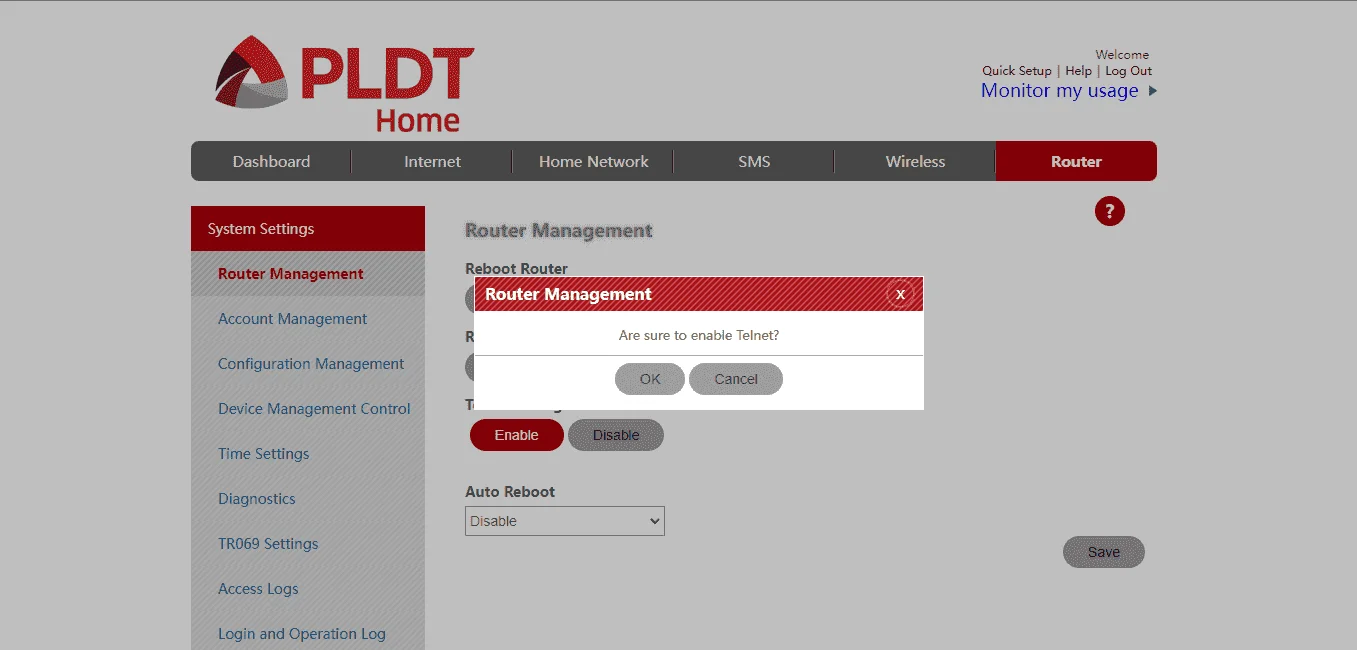Click the arrow beside Monitor my usage

pyautogui.click(x=1152, y=91)
